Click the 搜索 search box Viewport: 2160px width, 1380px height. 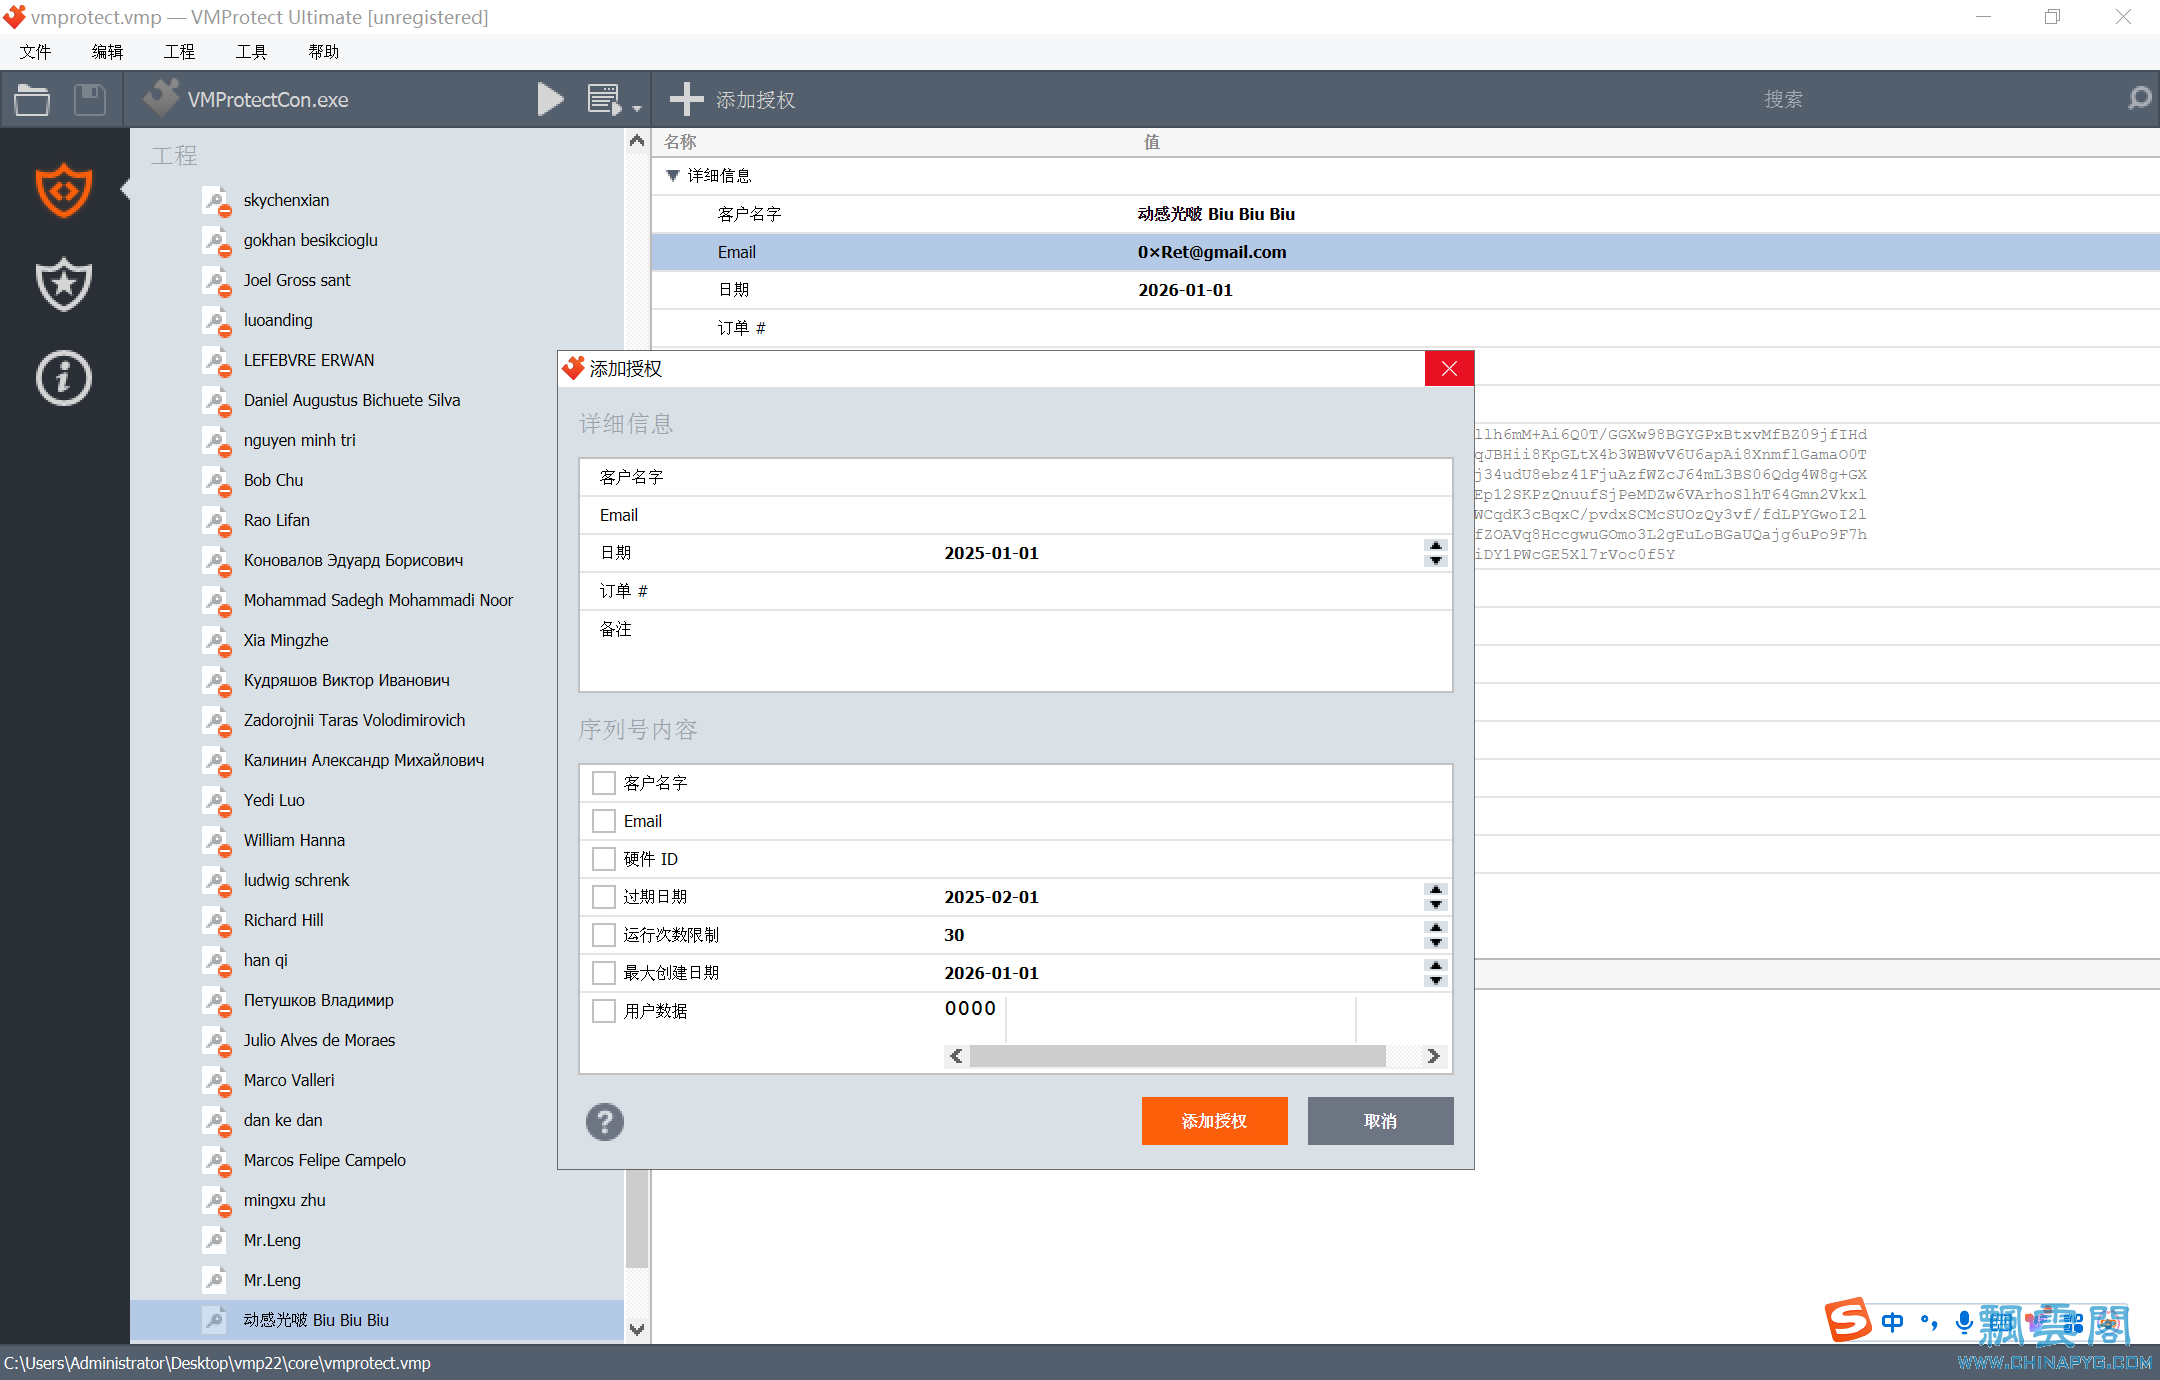coord(1784,99)
